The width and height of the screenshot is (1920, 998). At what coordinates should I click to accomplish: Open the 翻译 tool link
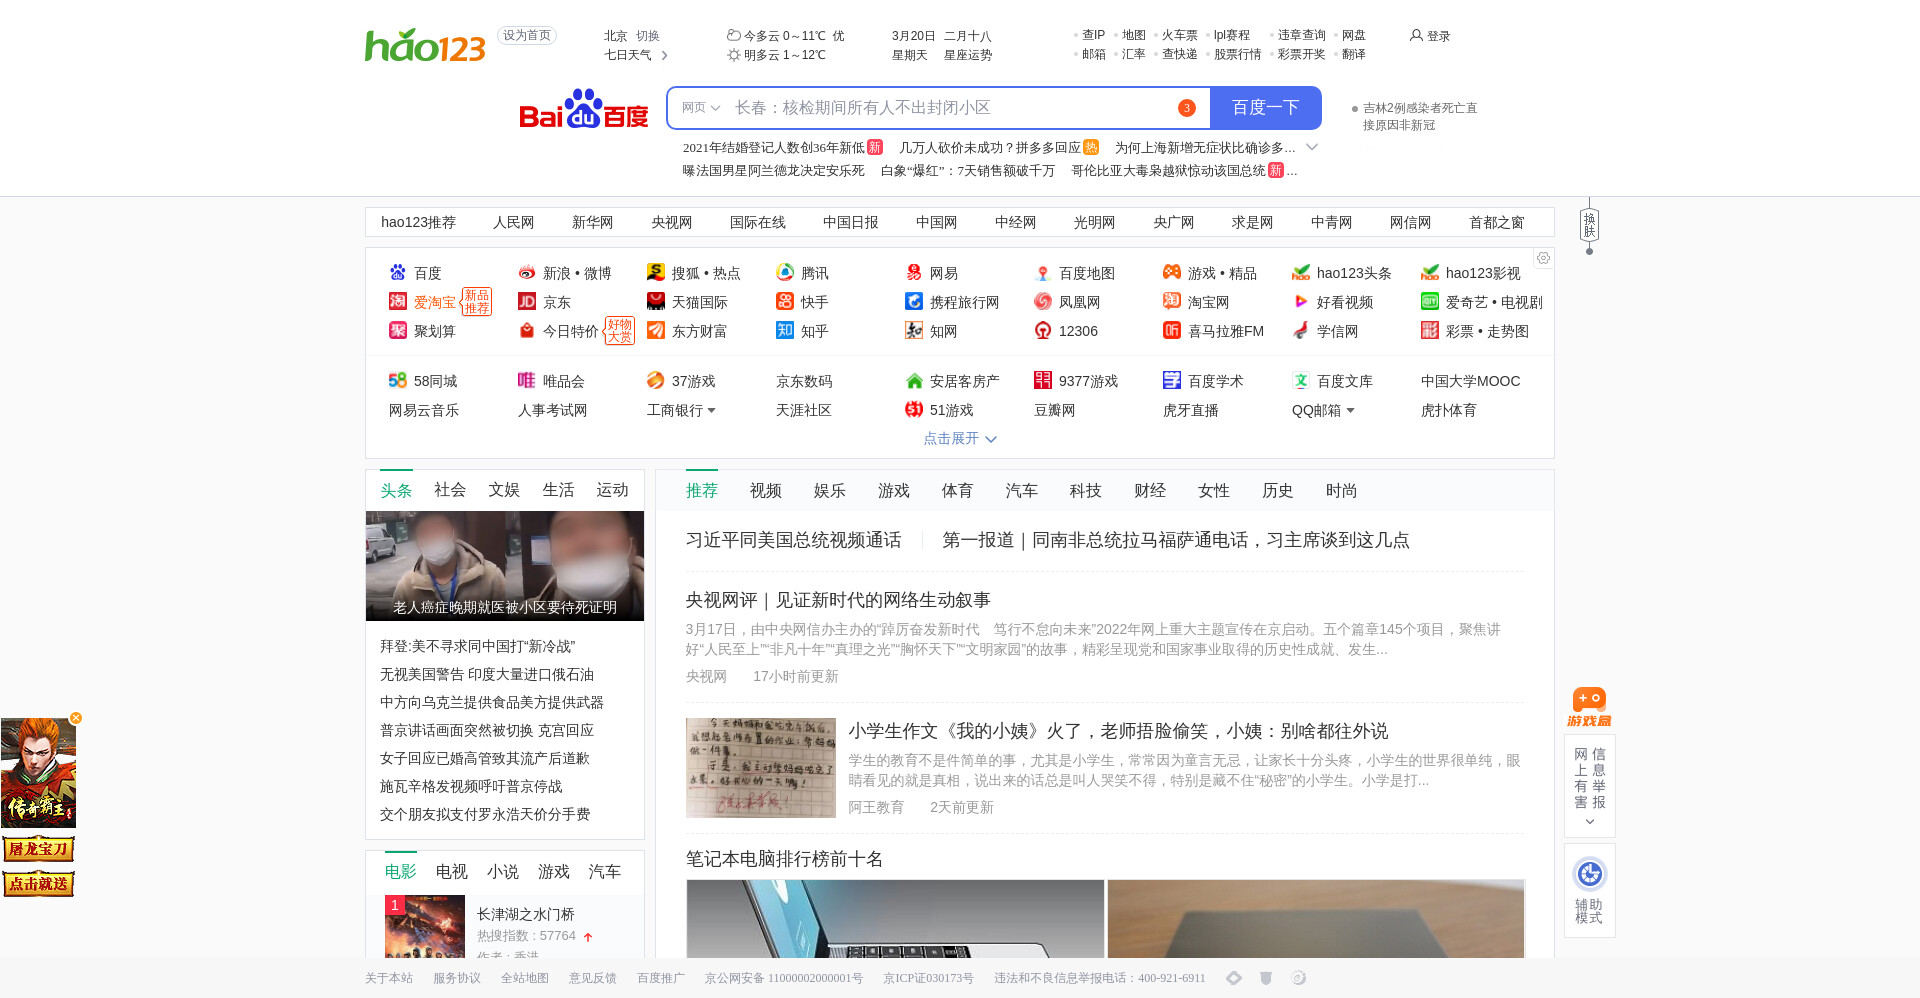tap(1354, 54)
